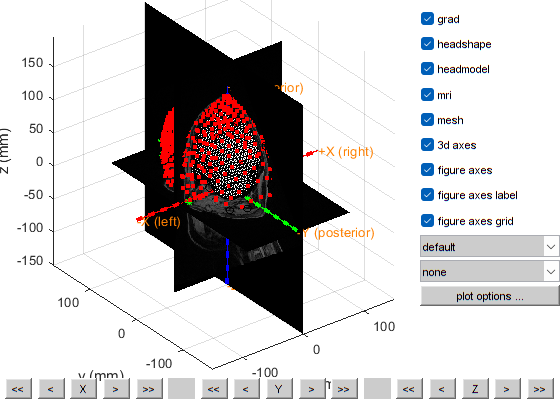Step X slice forward with > button
This screenshot has width=560, height=420.
(116, 389)
